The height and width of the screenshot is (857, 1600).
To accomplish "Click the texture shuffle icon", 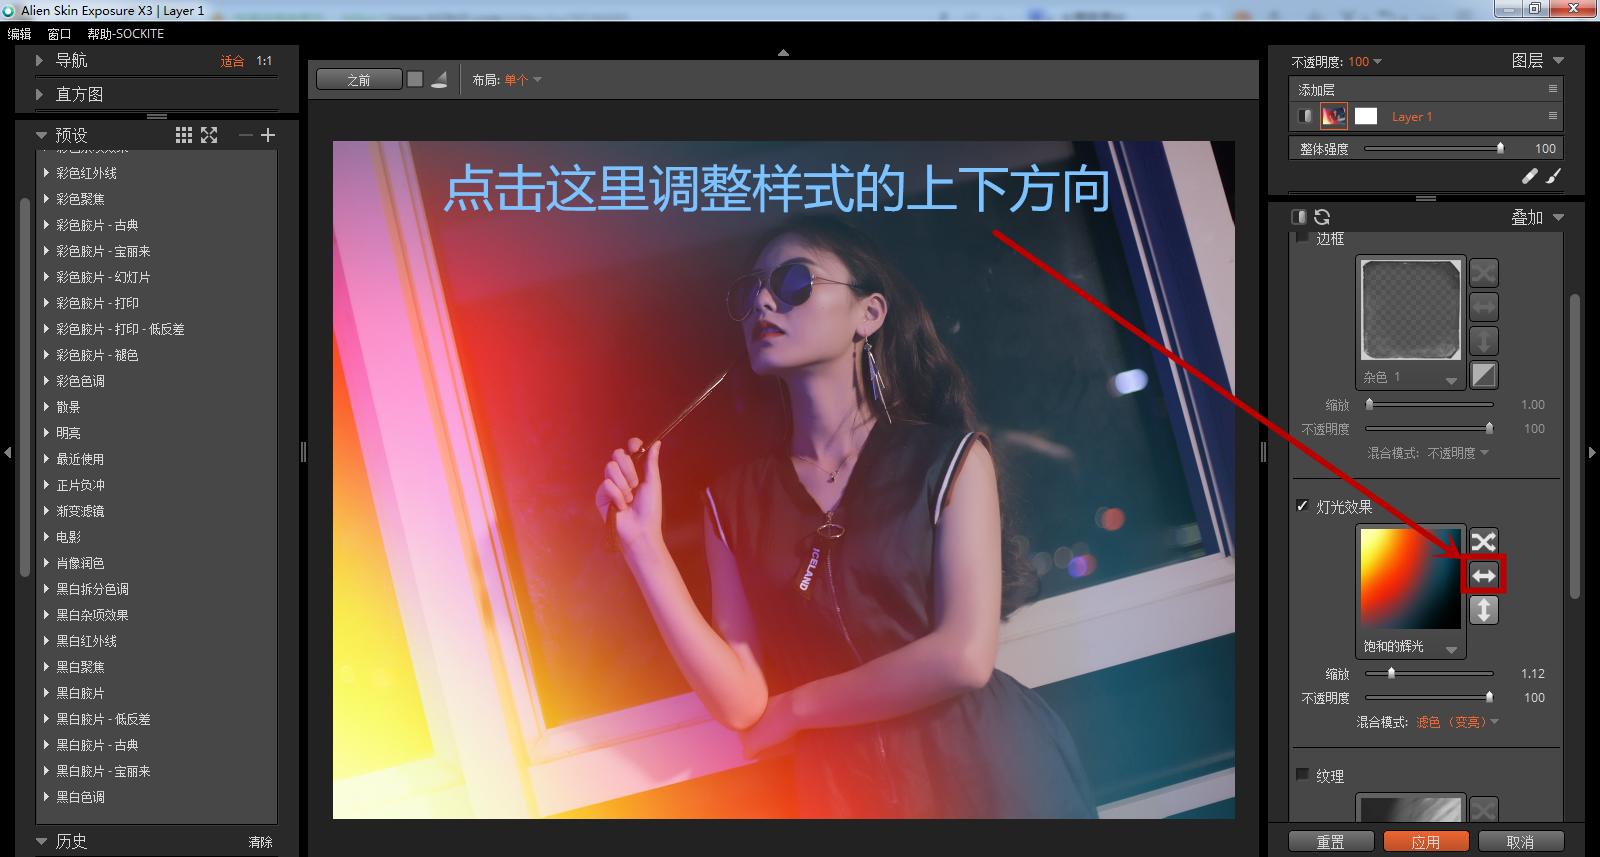I will (x=1484, y=808).
